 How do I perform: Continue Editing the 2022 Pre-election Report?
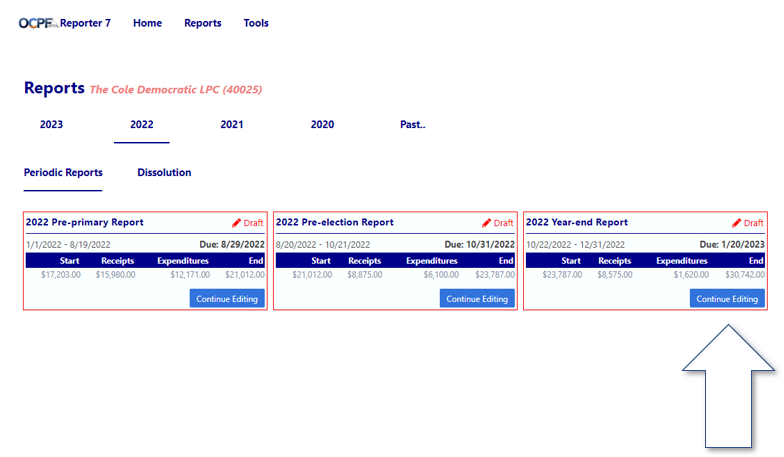[x=477, y=299]
